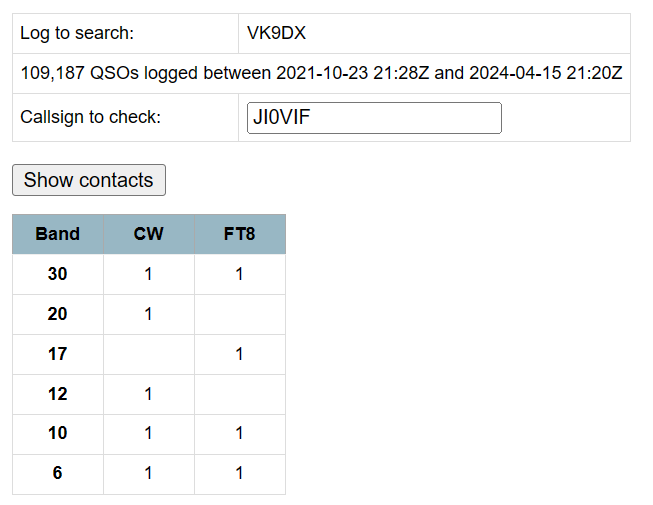Click the CW column header
Screen dimensions: 653x505
point(148,234)
